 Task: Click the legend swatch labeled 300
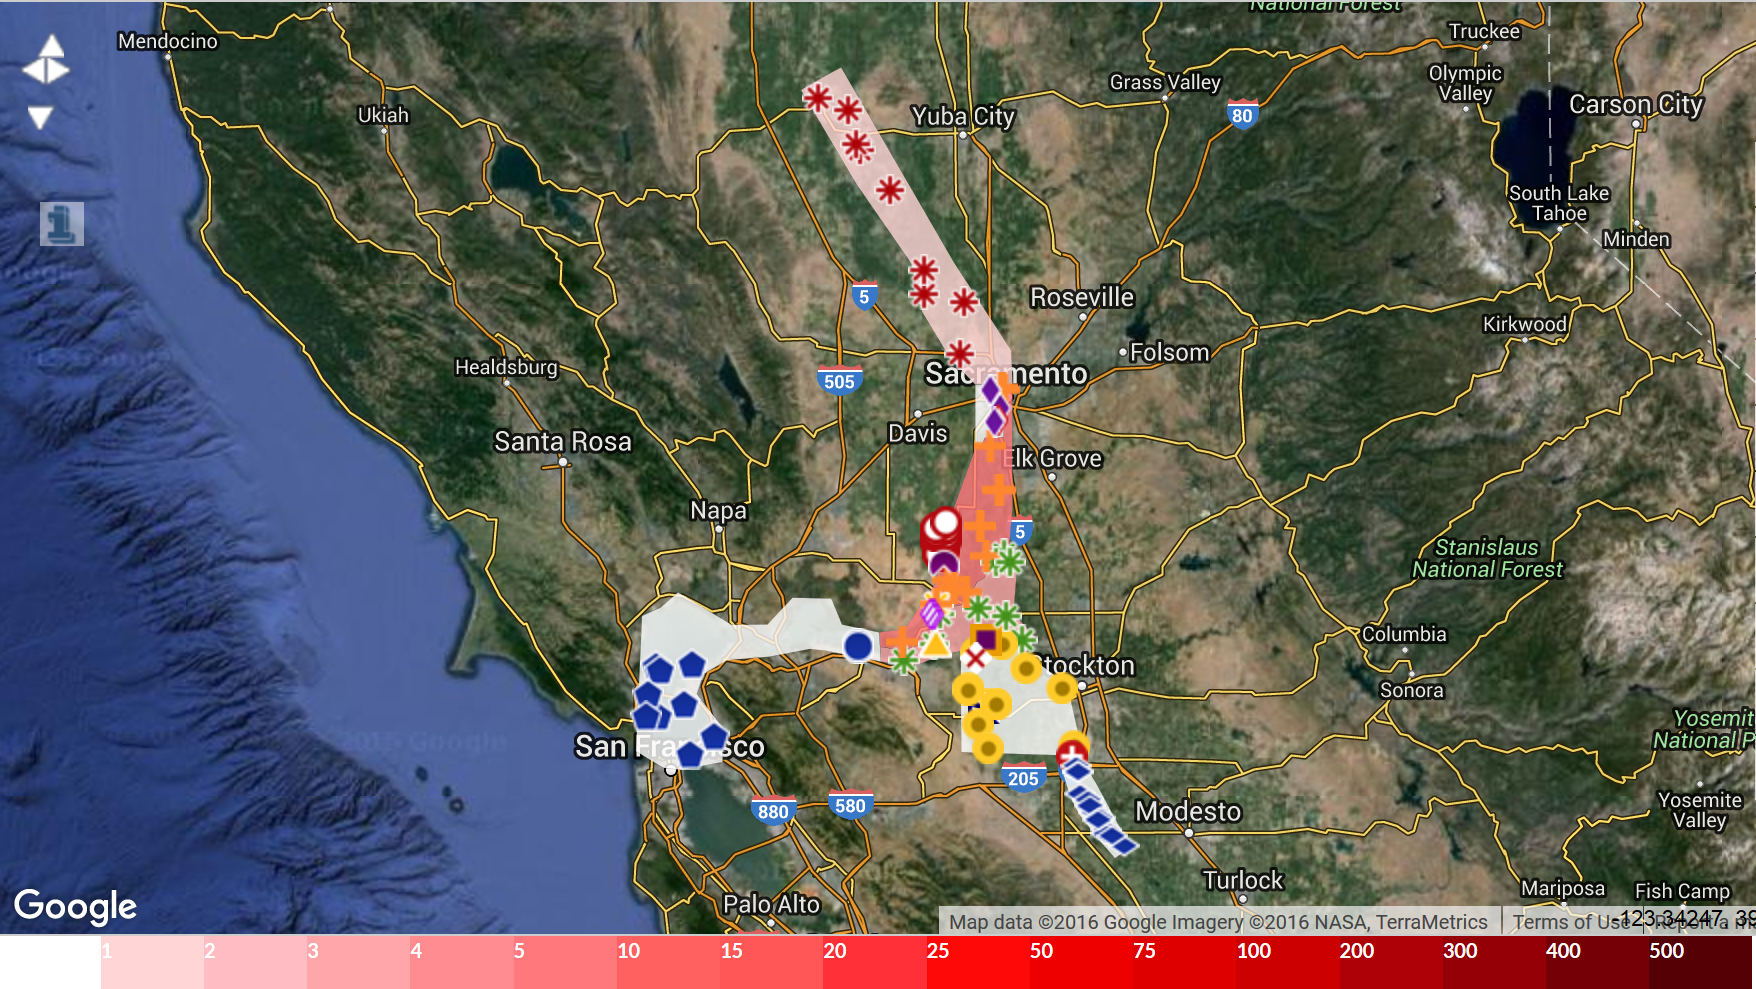click(x=1494, y=962)
